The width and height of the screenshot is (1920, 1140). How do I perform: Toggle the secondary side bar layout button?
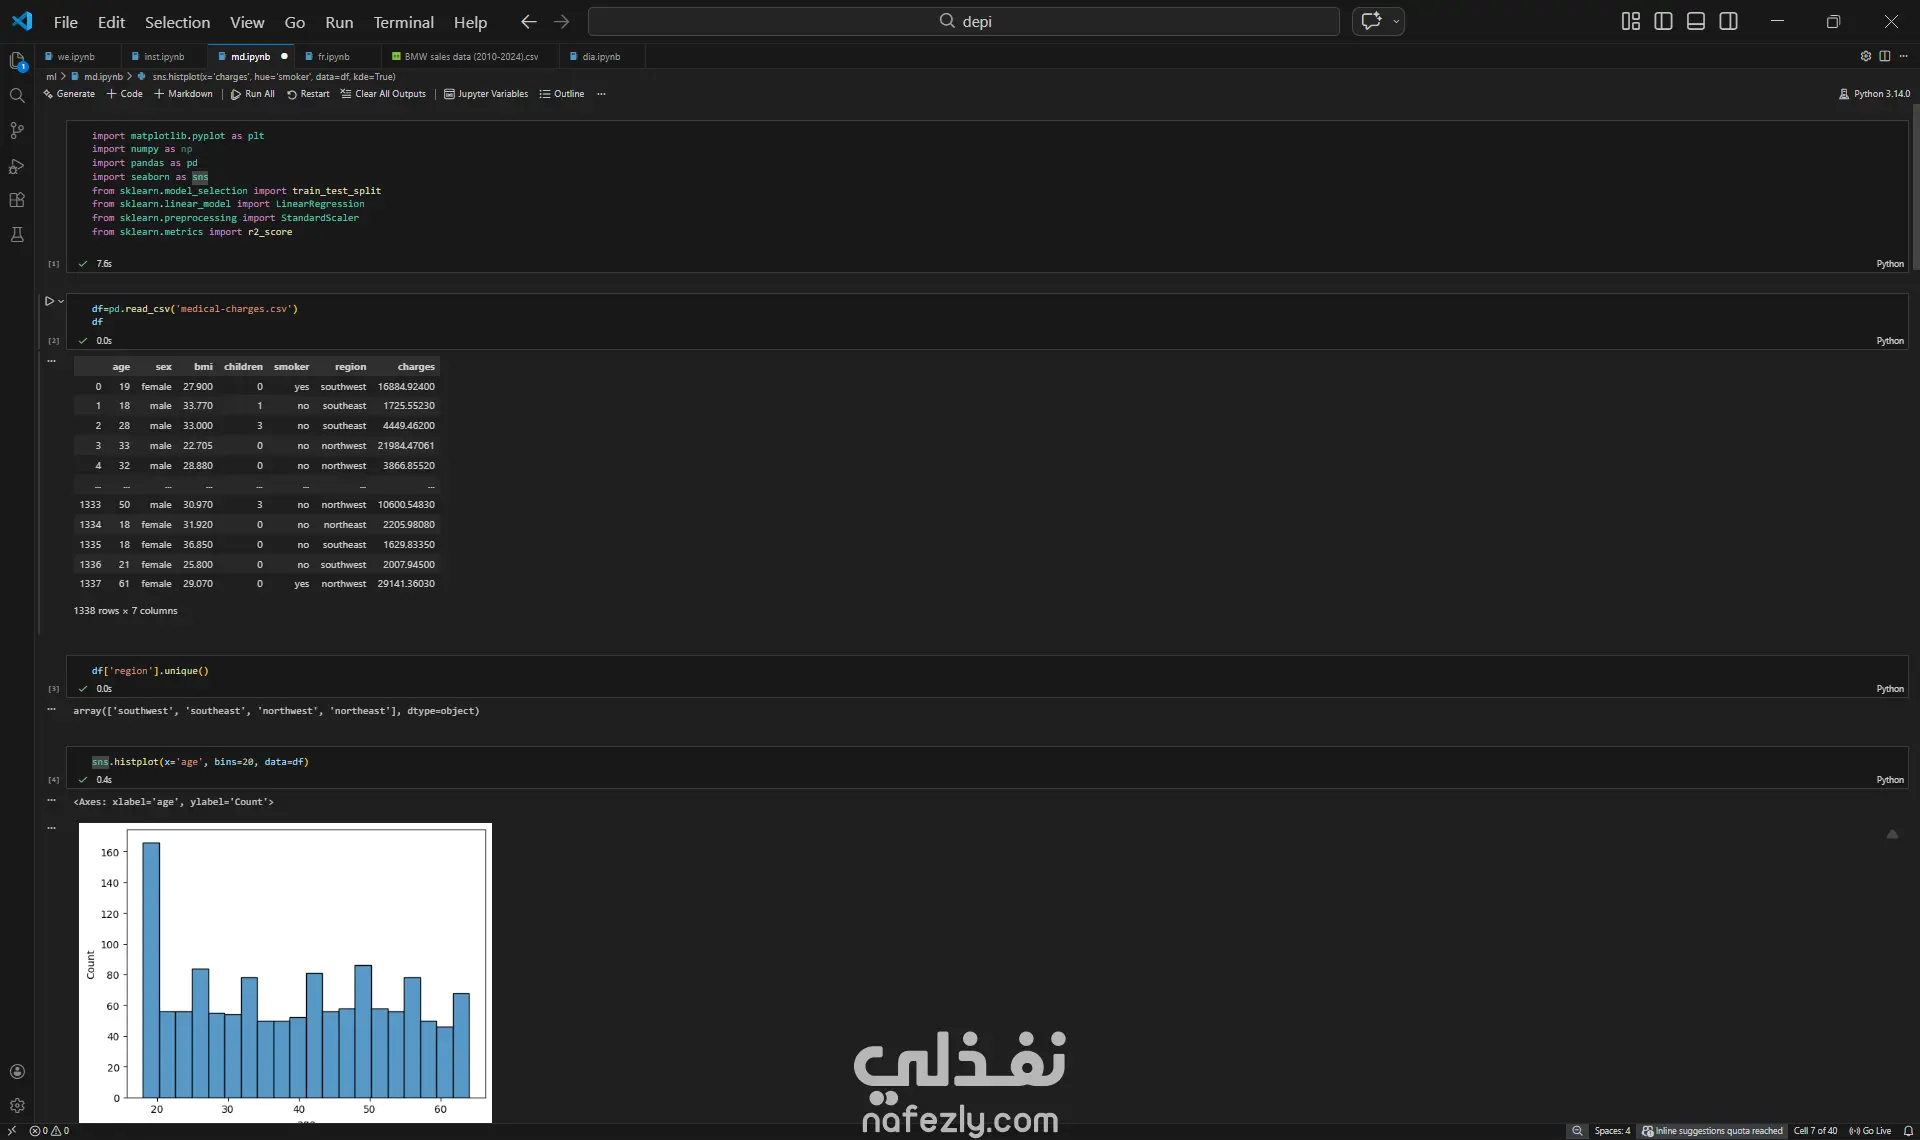pos(1728,21)
